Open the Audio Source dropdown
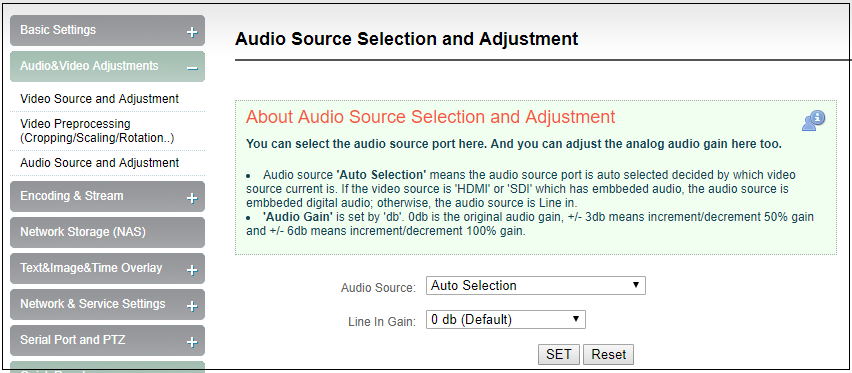Screen dimensions: 852x373 tap(536, 285)
